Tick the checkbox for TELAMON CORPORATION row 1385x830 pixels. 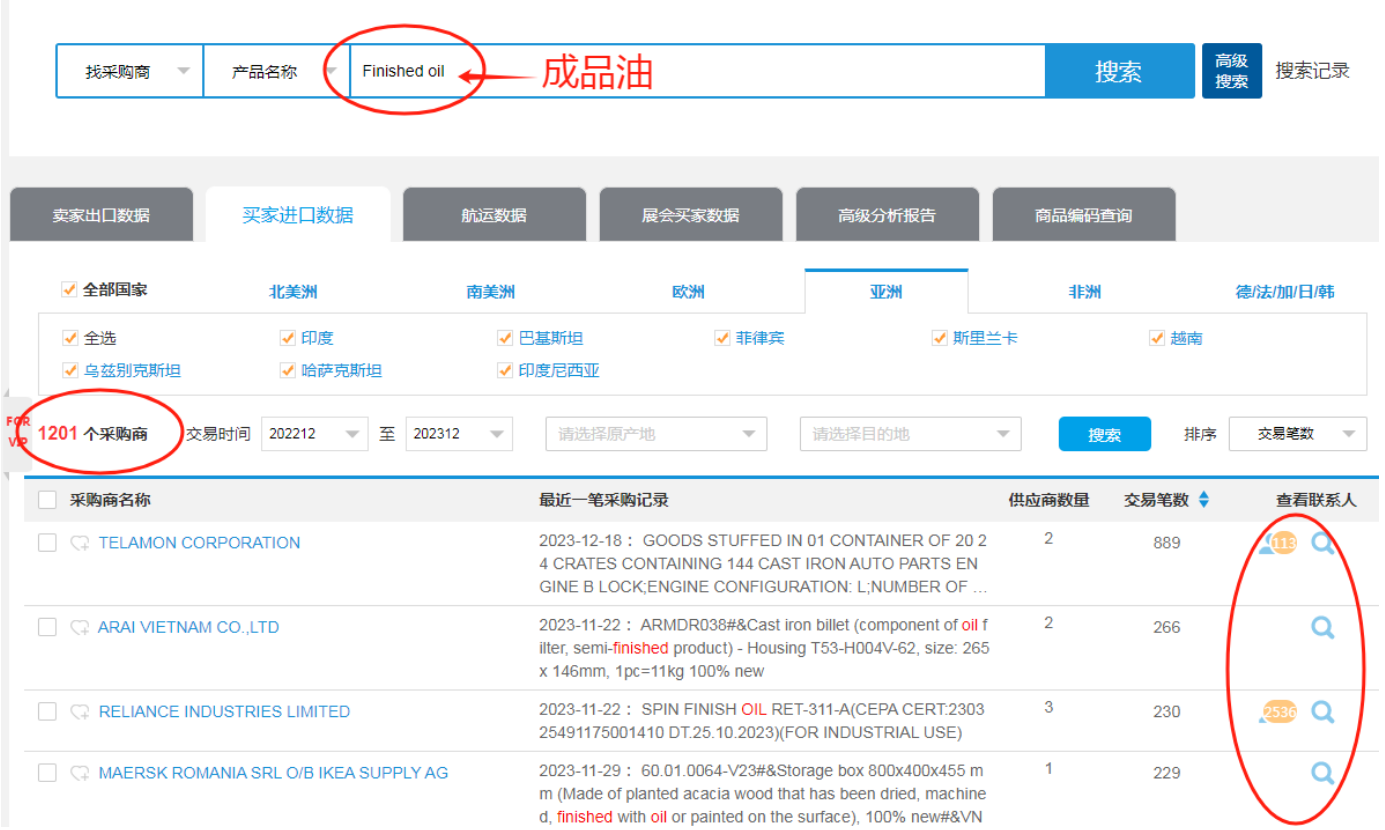pos(47,543)
